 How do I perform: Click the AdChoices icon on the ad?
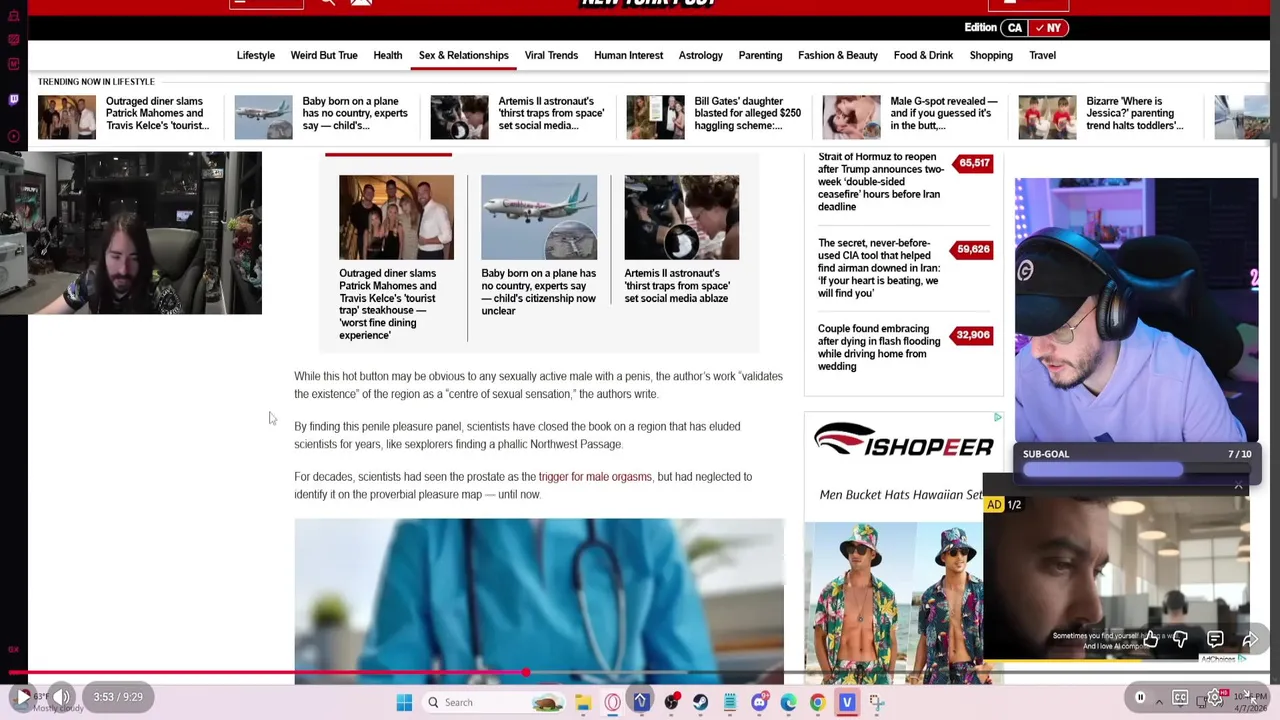(x=997, y=418)
